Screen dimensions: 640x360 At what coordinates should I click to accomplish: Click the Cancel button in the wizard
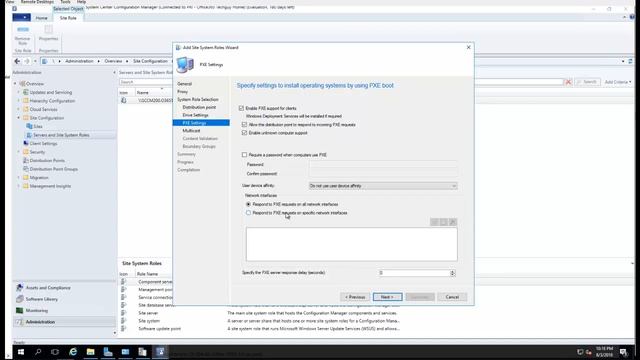452,297
